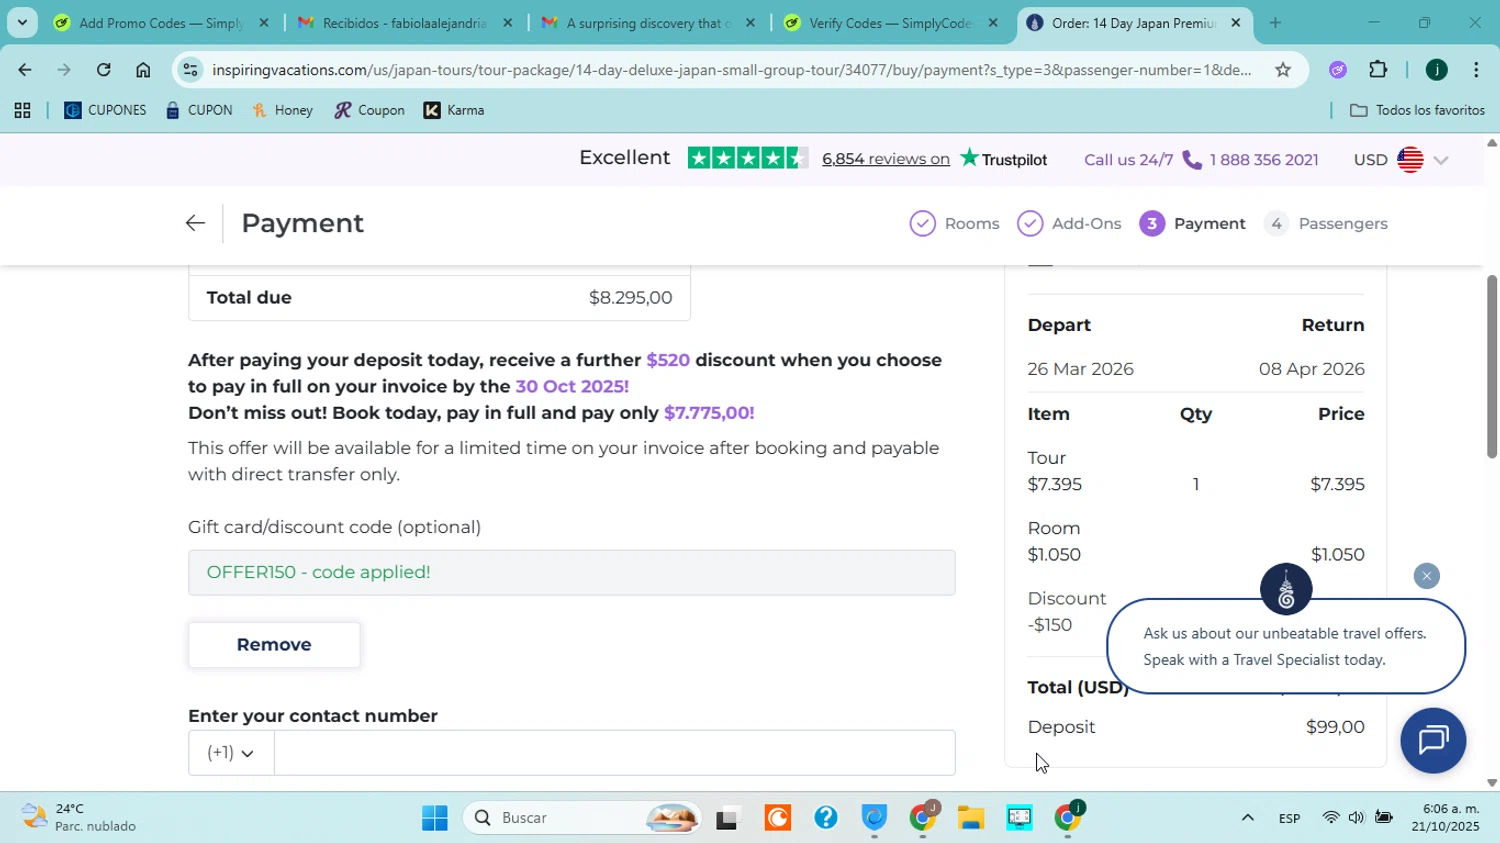Screen dimensions: 1500x843
Task: Go to the Add-Ons step
Action: 1069,223
